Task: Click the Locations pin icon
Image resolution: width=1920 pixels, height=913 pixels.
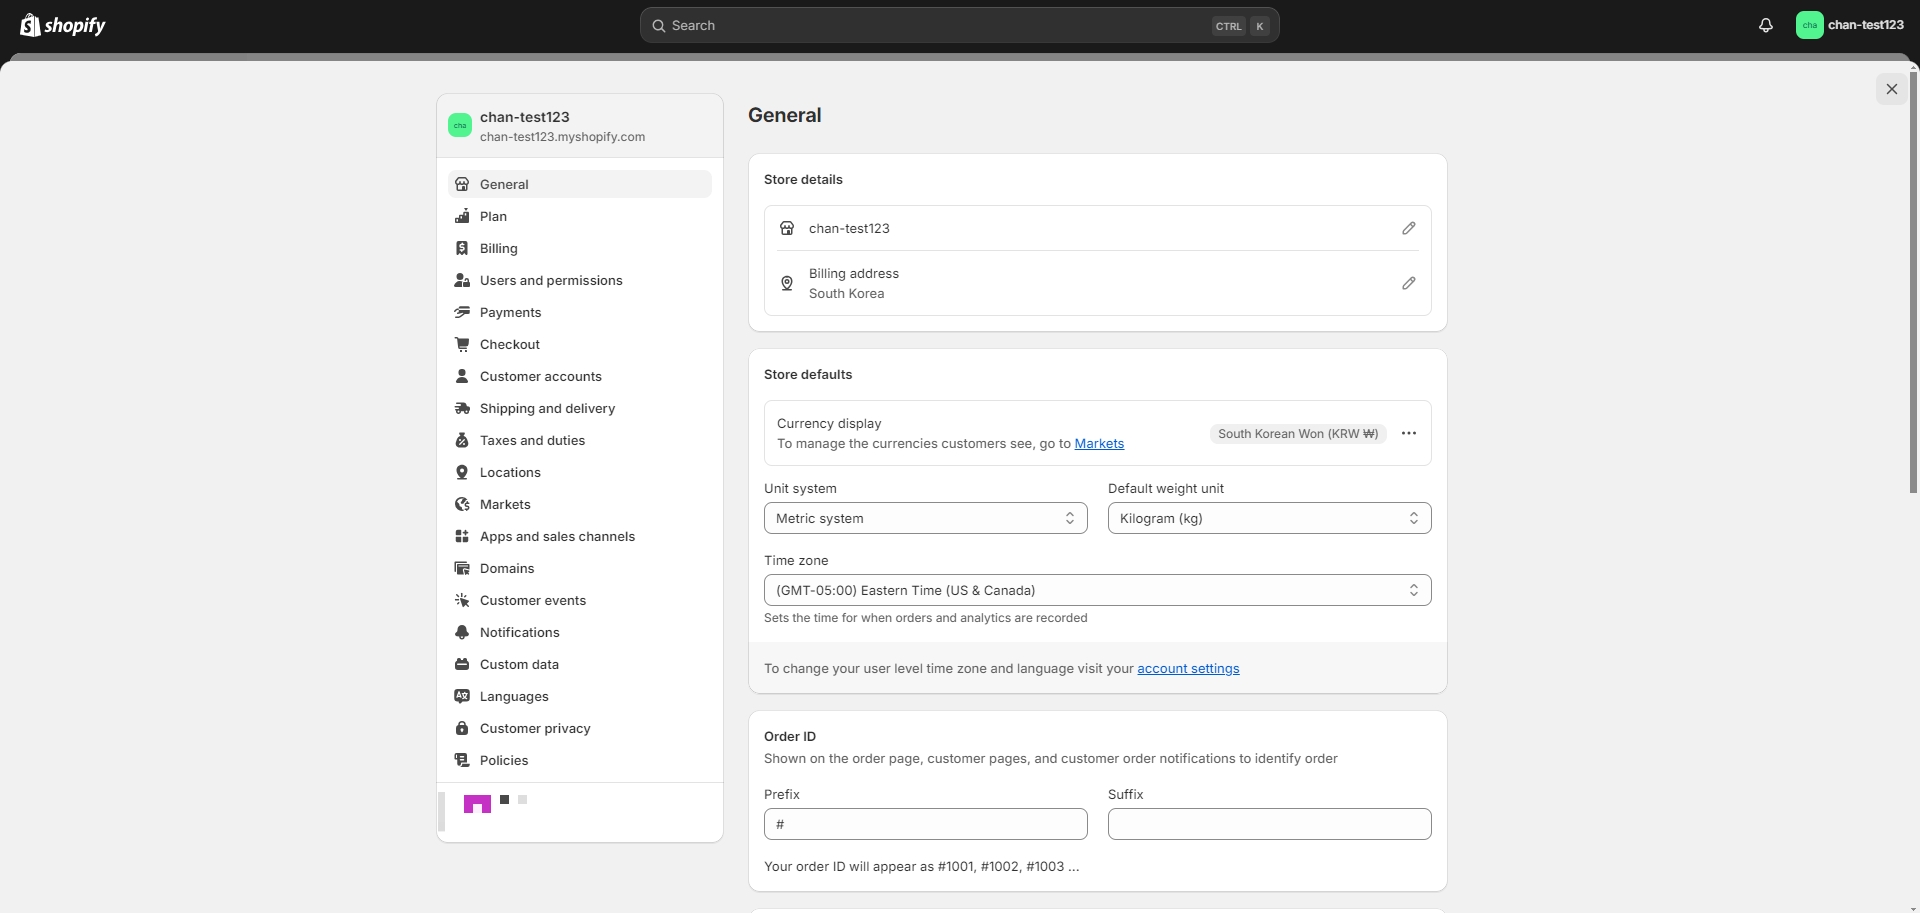Action: [462, 472]
